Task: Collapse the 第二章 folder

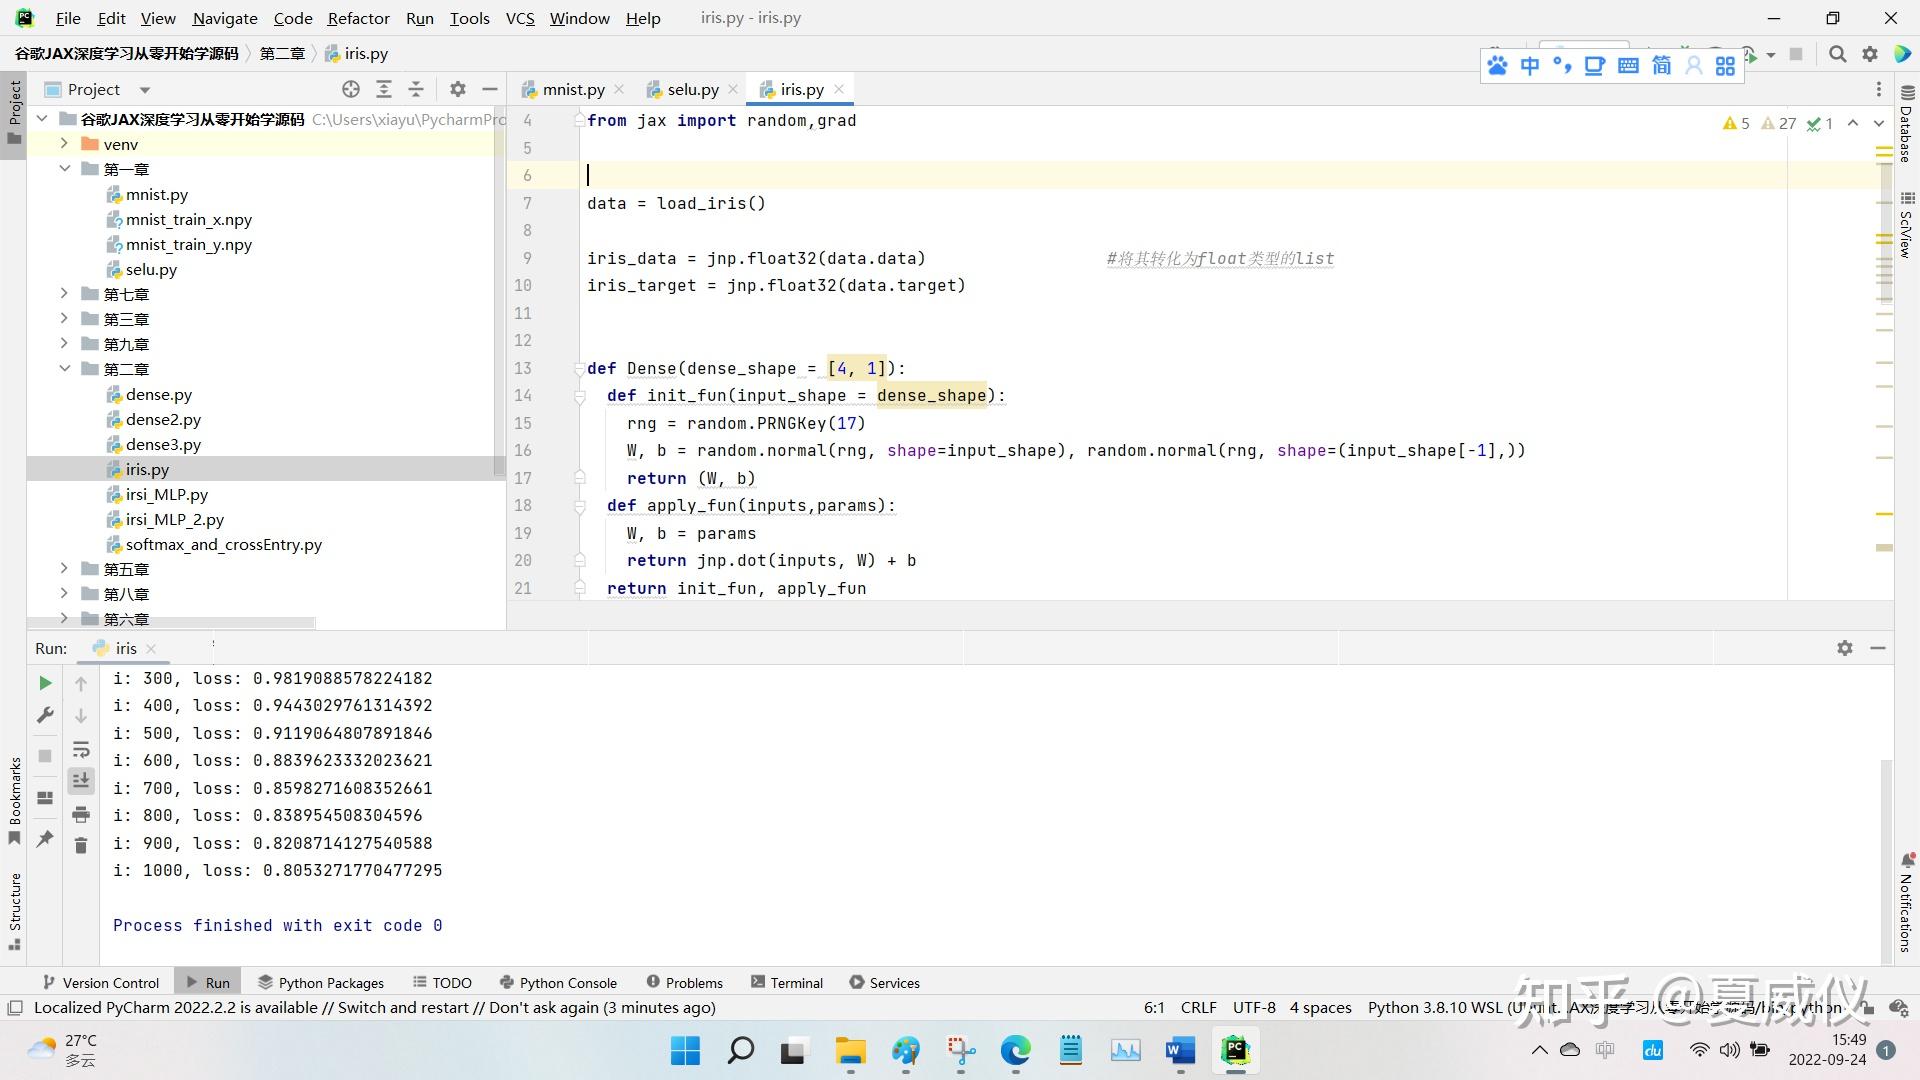Action: 64,369
